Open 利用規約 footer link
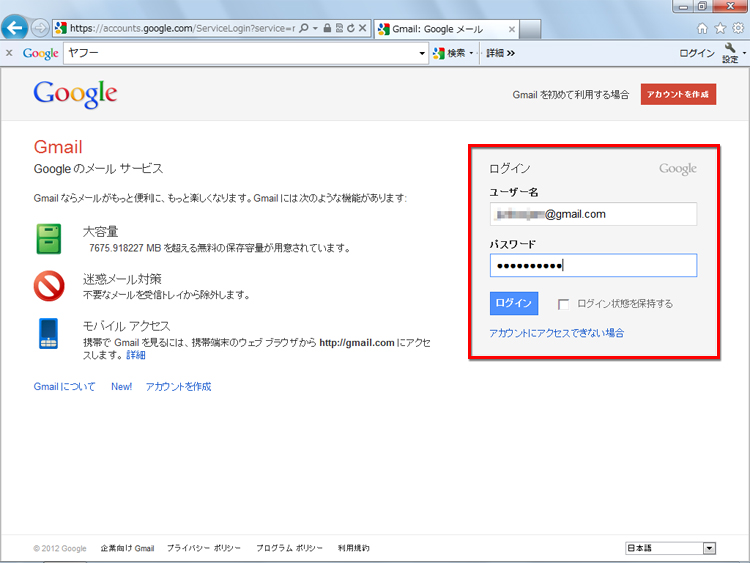This screenshot has width=750, height=563. (x=353, y=548)
